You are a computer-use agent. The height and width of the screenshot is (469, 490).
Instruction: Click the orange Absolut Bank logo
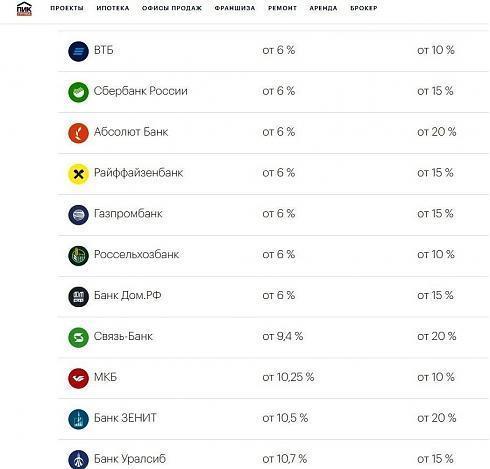point(78,133)
